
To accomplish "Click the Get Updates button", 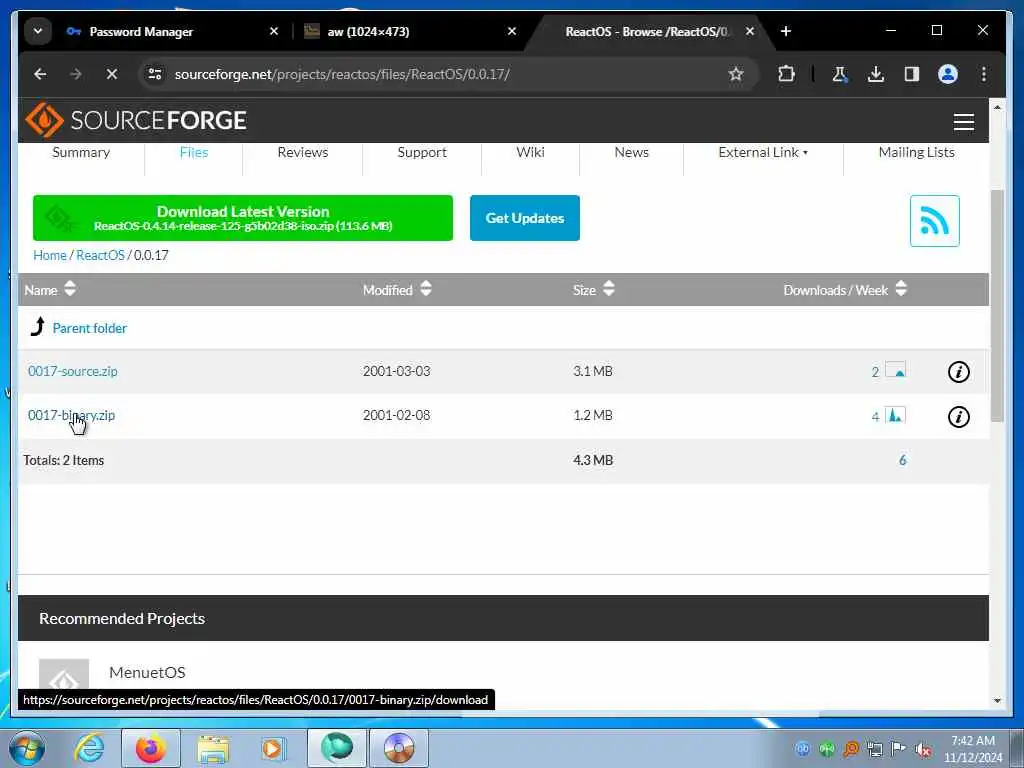I will coord(524,218).
